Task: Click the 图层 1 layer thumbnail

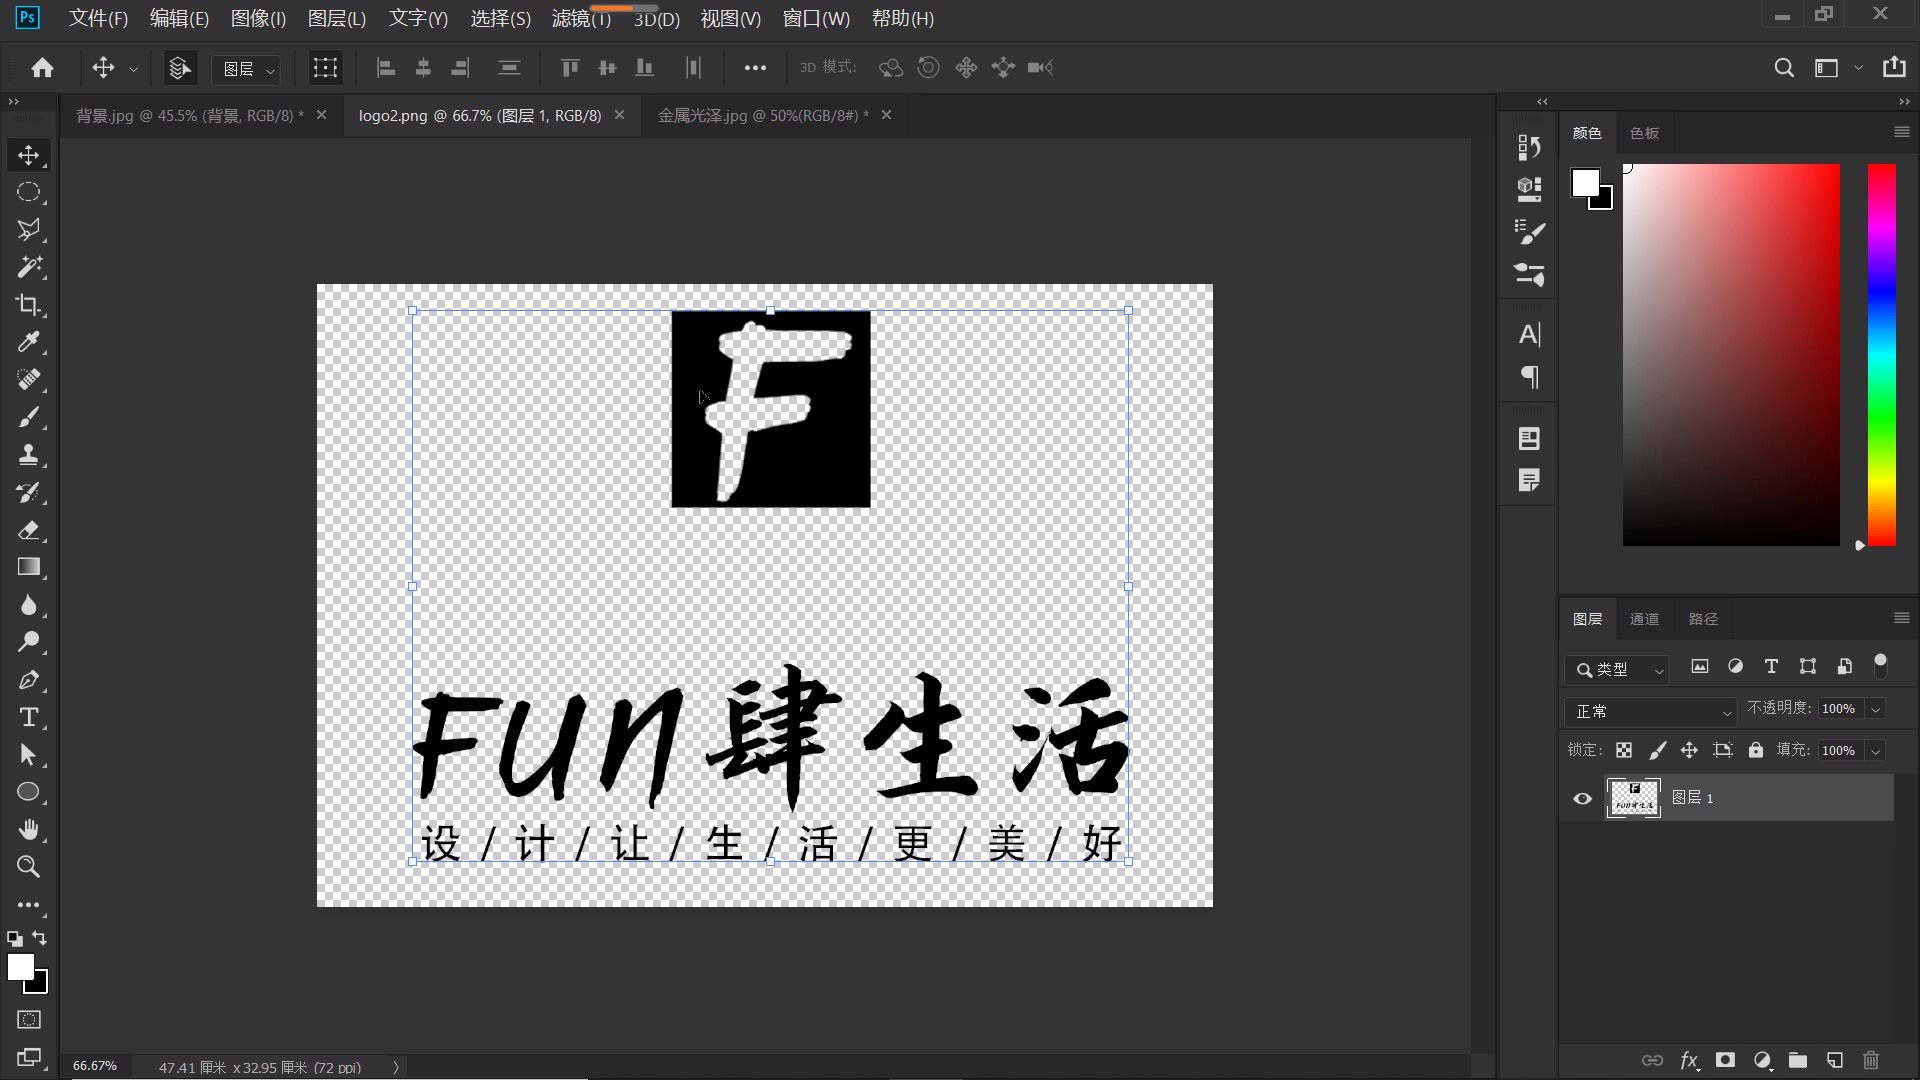Action: click(x=1634, y=798)
